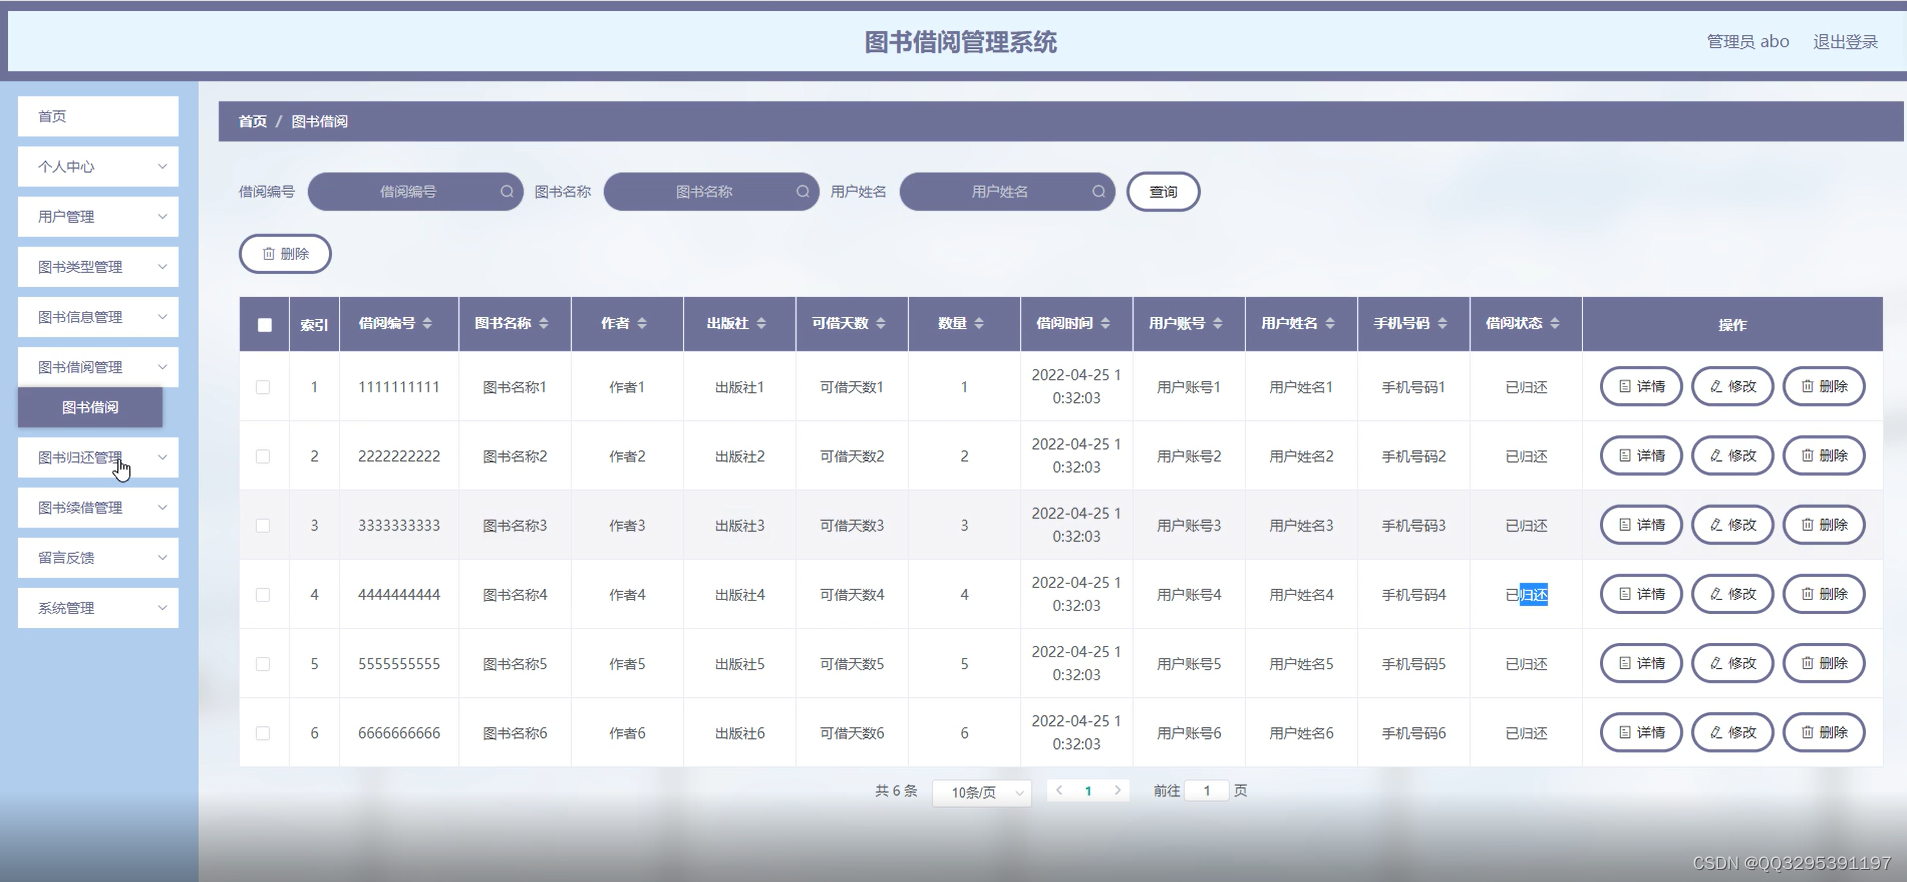
Task: Sort table by 图书名称 column arrows
Action: (544, 323)
